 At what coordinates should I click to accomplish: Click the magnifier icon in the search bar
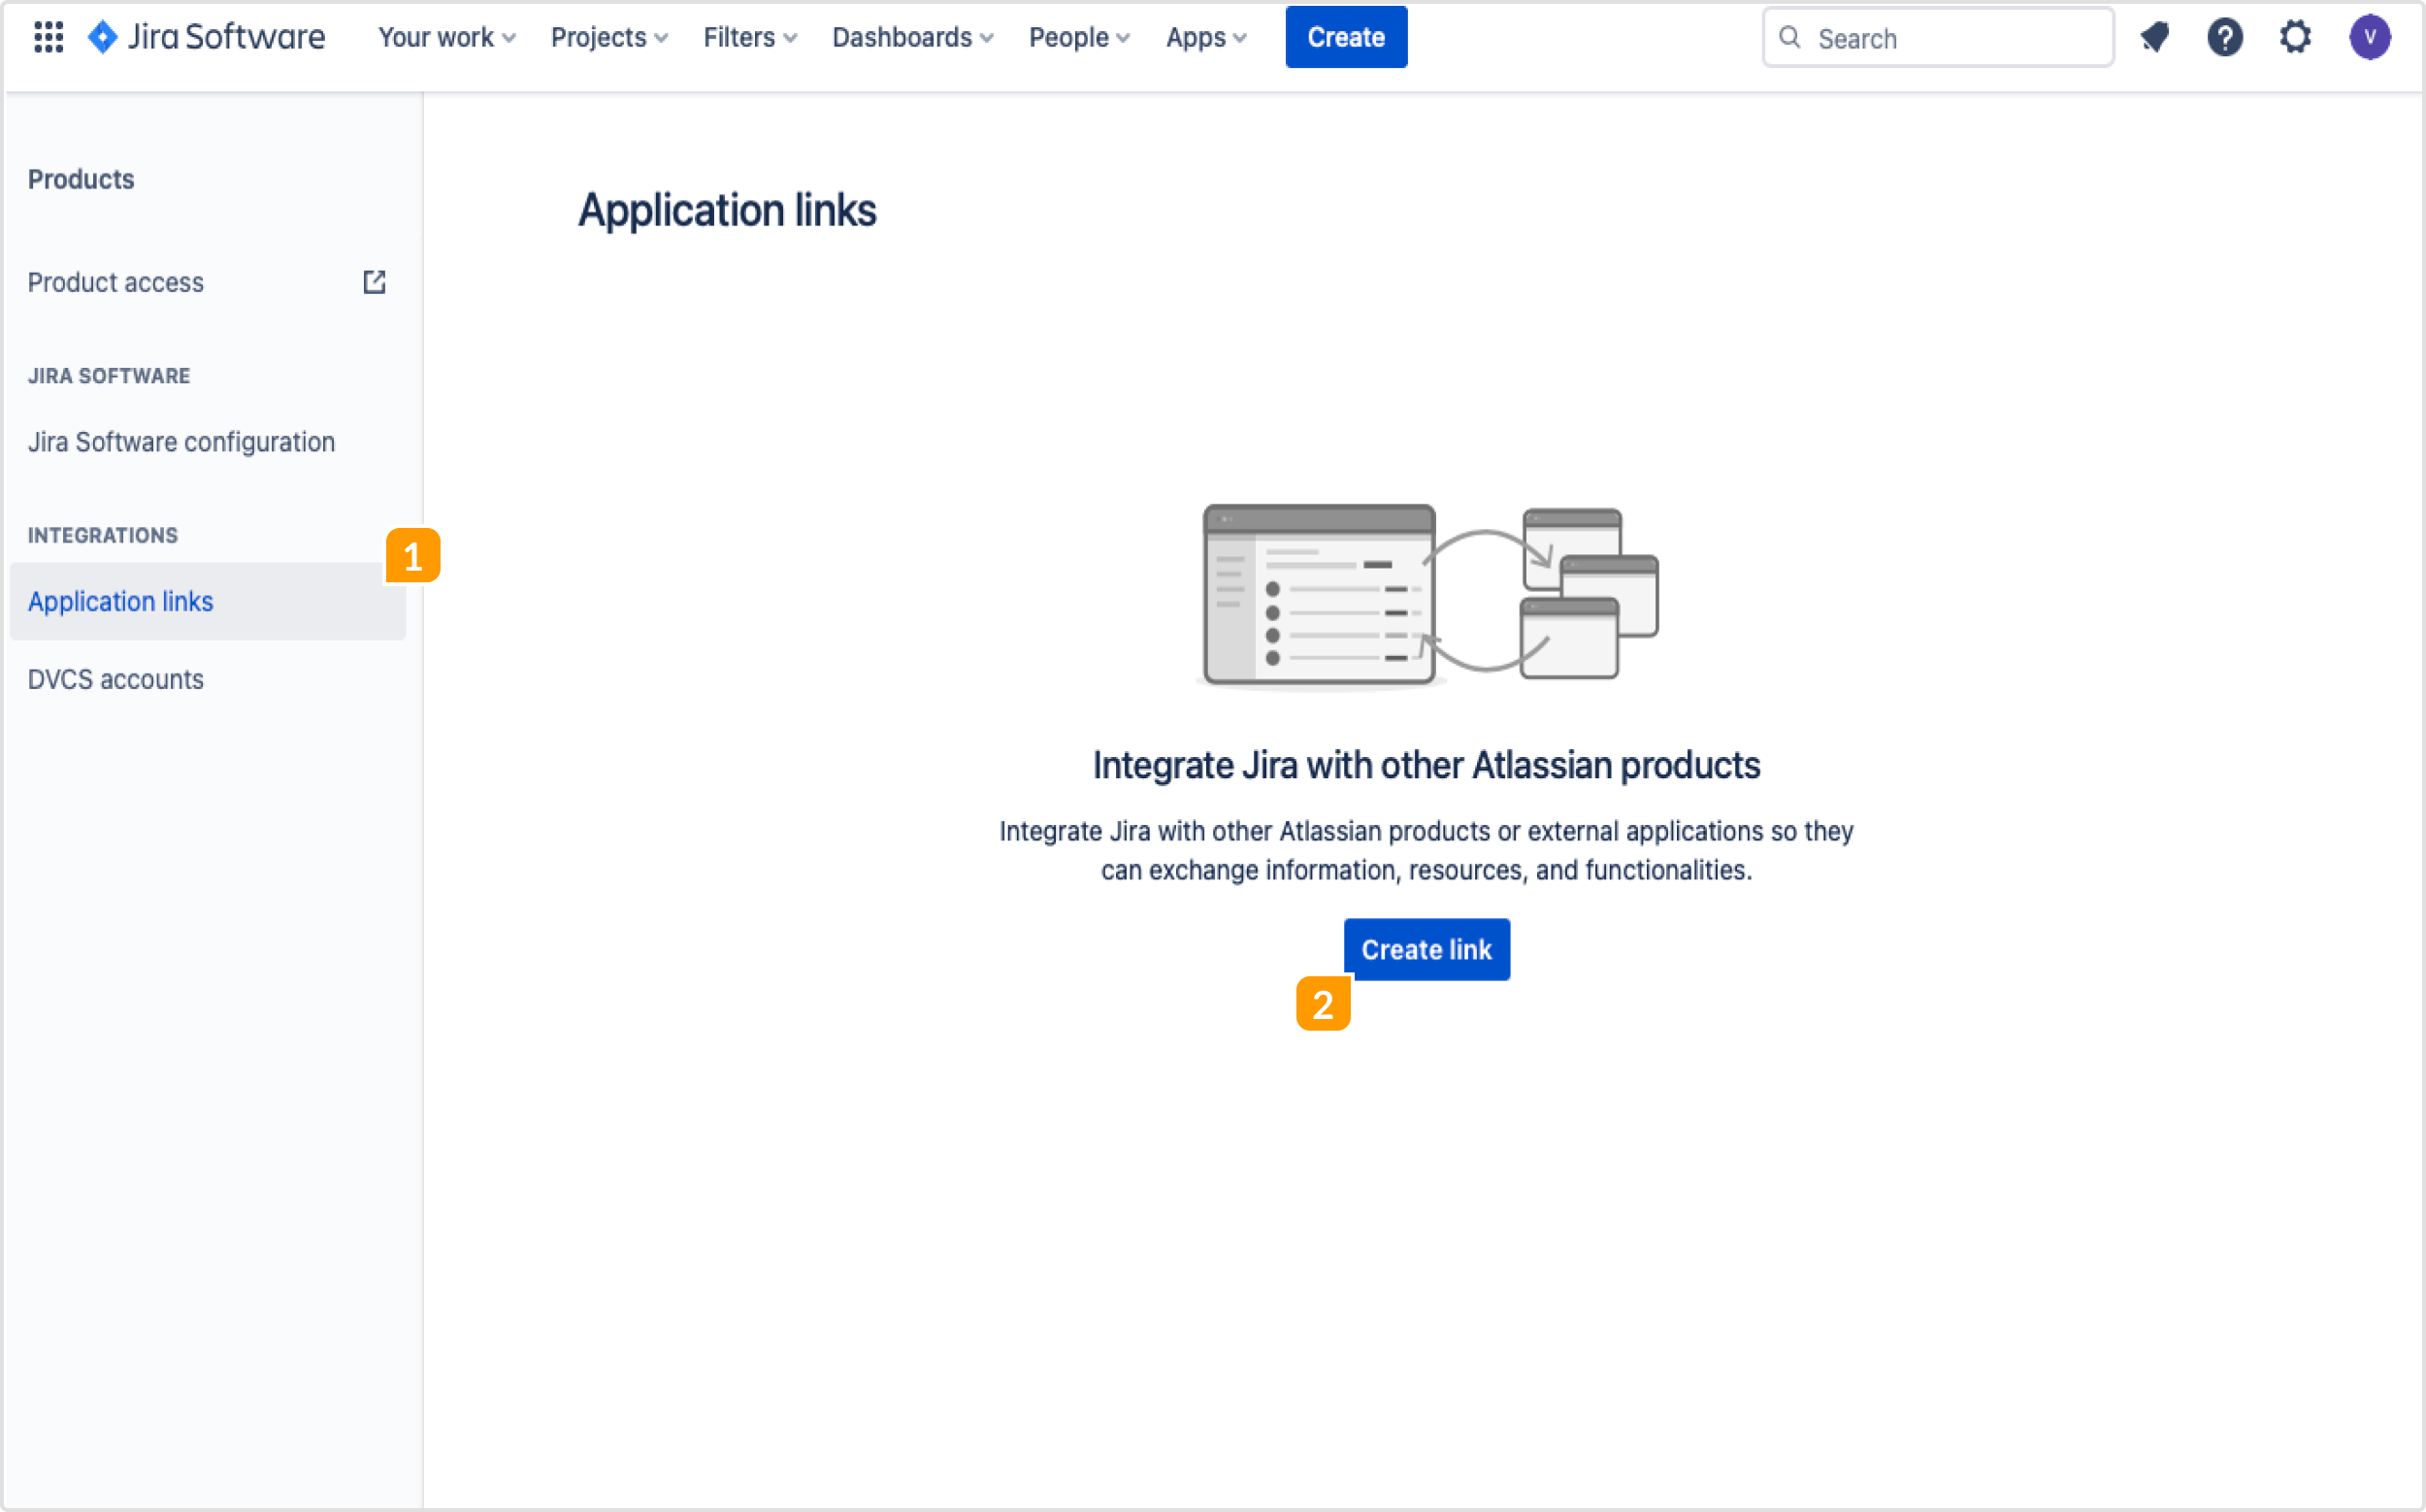click(1789, 37)
